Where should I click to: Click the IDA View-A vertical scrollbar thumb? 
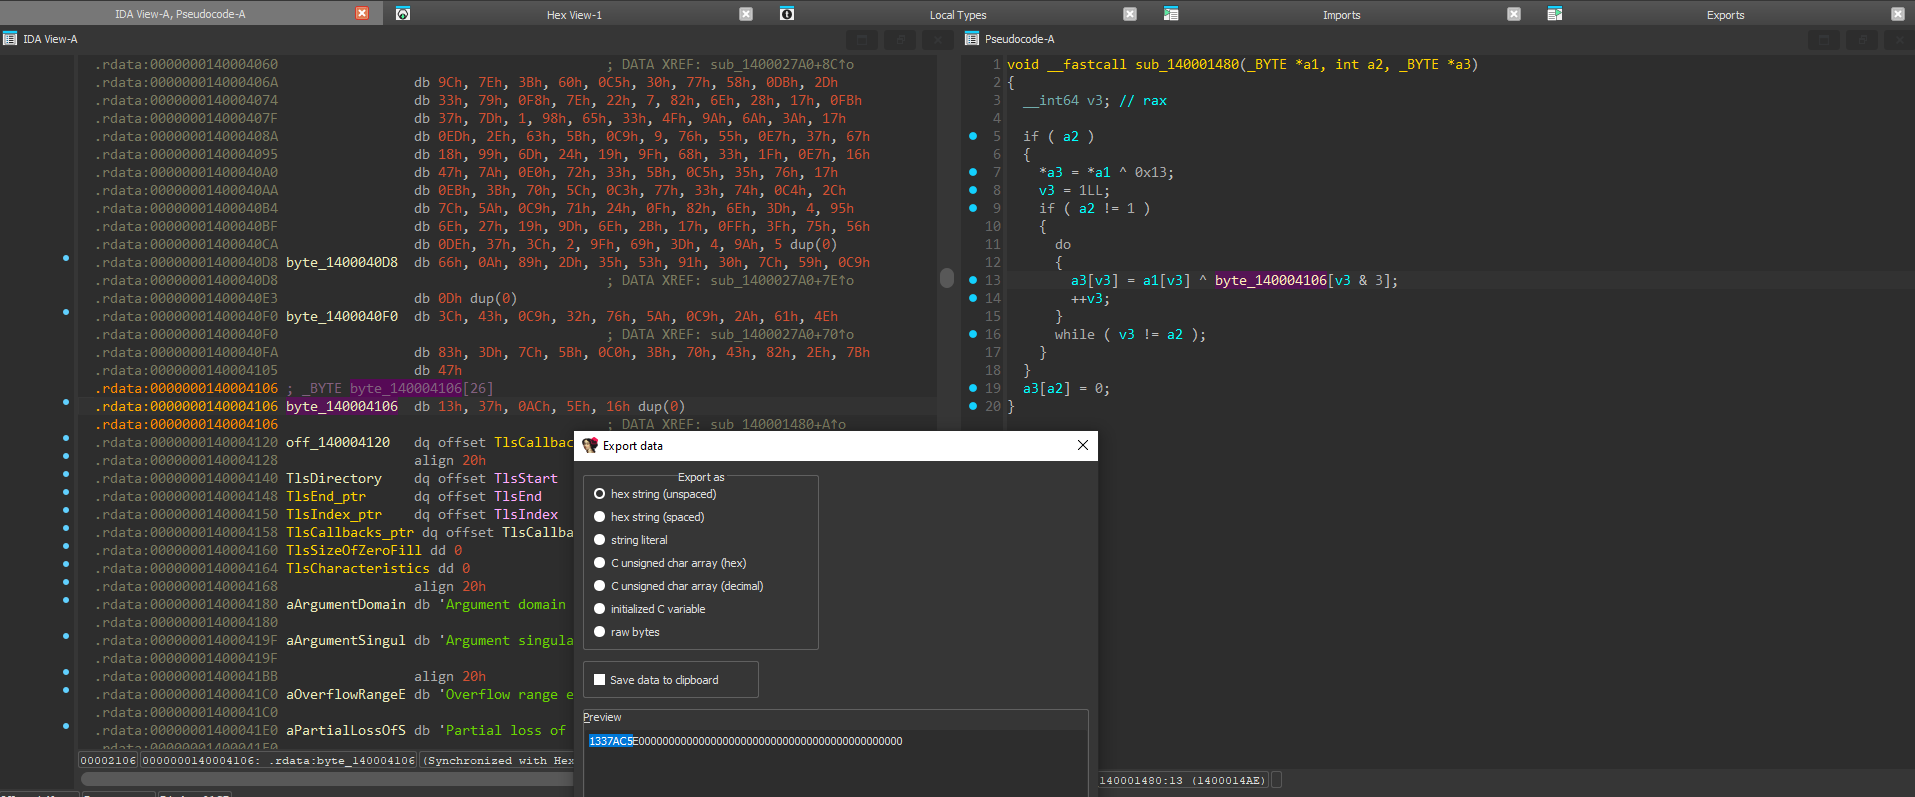[x=947, y=277]
